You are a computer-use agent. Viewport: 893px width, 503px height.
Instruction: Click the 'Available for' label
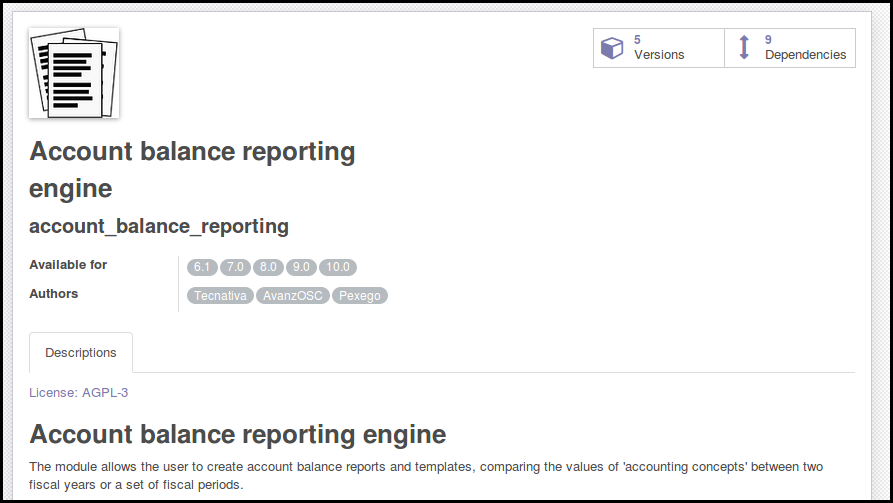tap(68, 265)
